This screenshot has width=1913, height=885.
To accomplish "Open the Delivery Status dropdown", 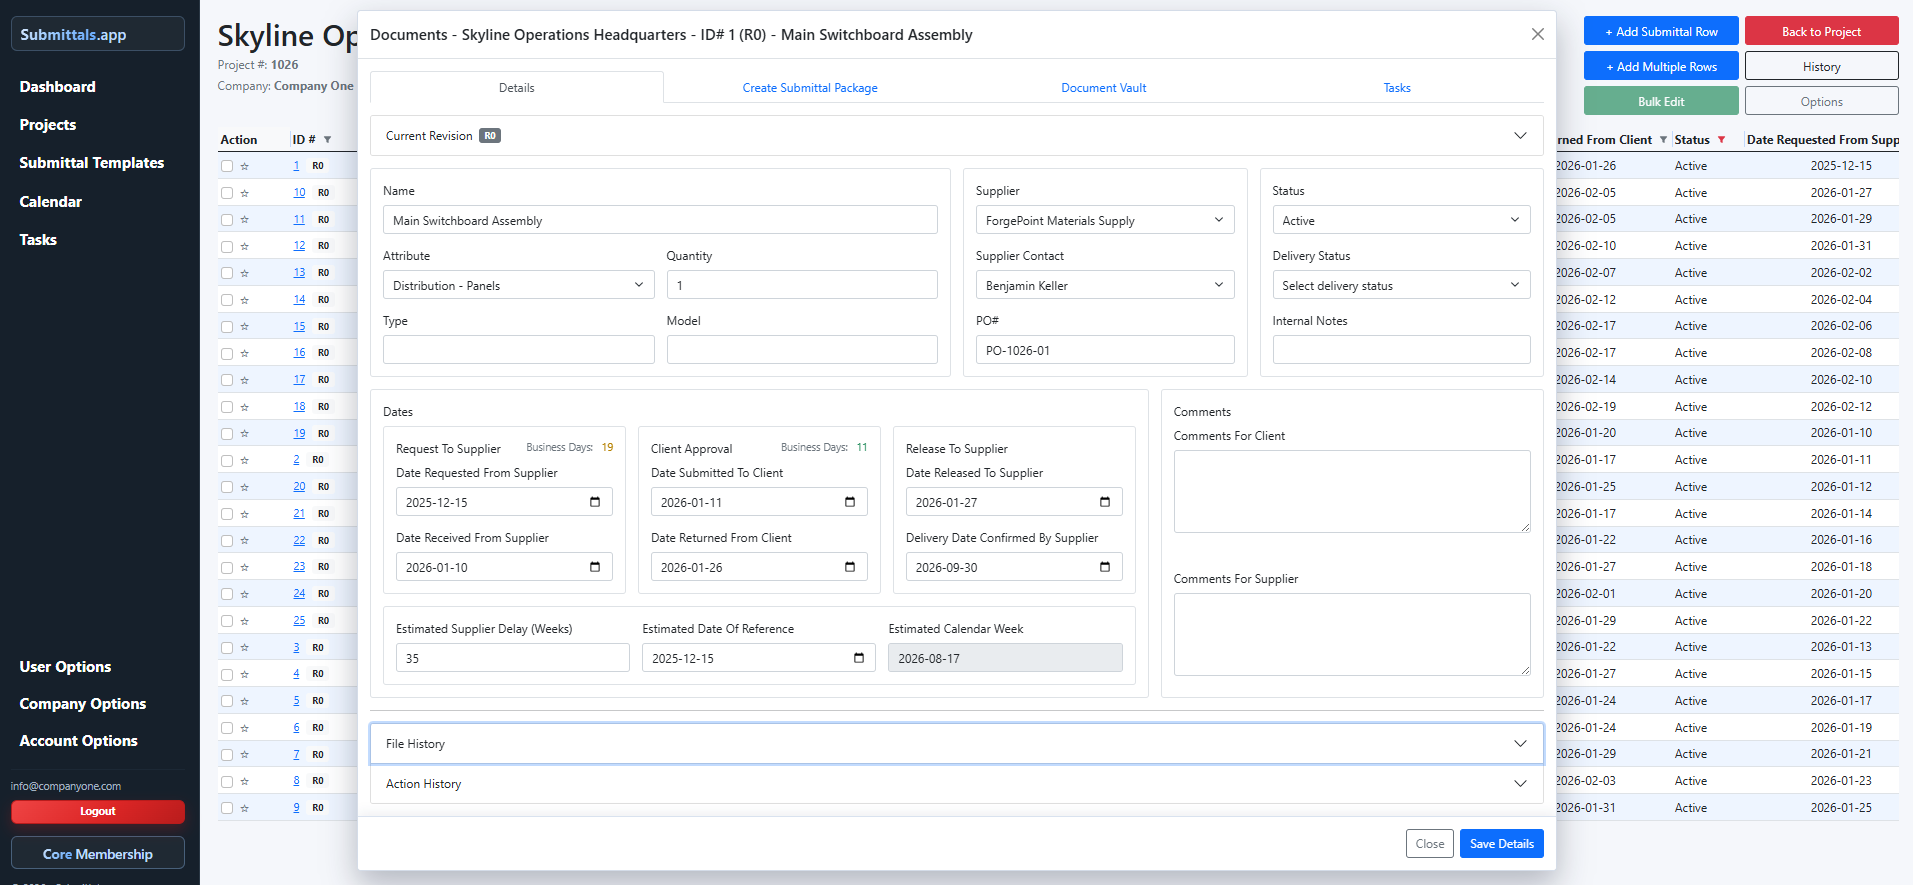I will coord(1400,286).
